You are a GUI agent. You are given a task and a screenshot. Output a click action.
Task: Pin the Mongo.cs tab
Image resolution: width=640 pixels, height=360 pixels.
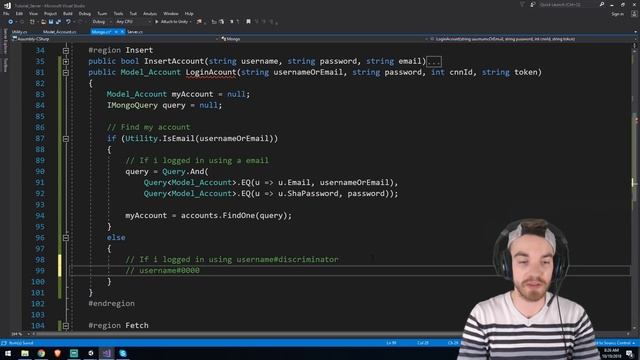pyautogui.click(x=116, y=31)
